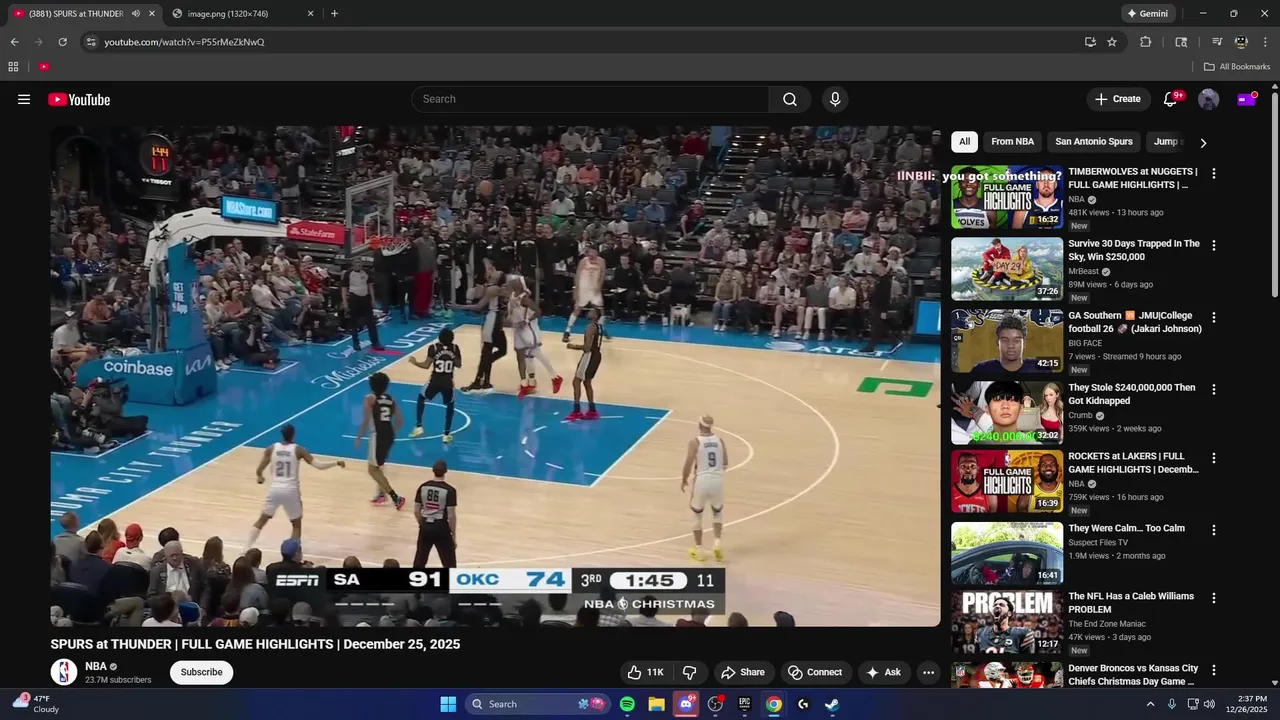Open options for NFL Caleb Williams video
Viewport: 1280px width, 720px height.
(1214, 598)
